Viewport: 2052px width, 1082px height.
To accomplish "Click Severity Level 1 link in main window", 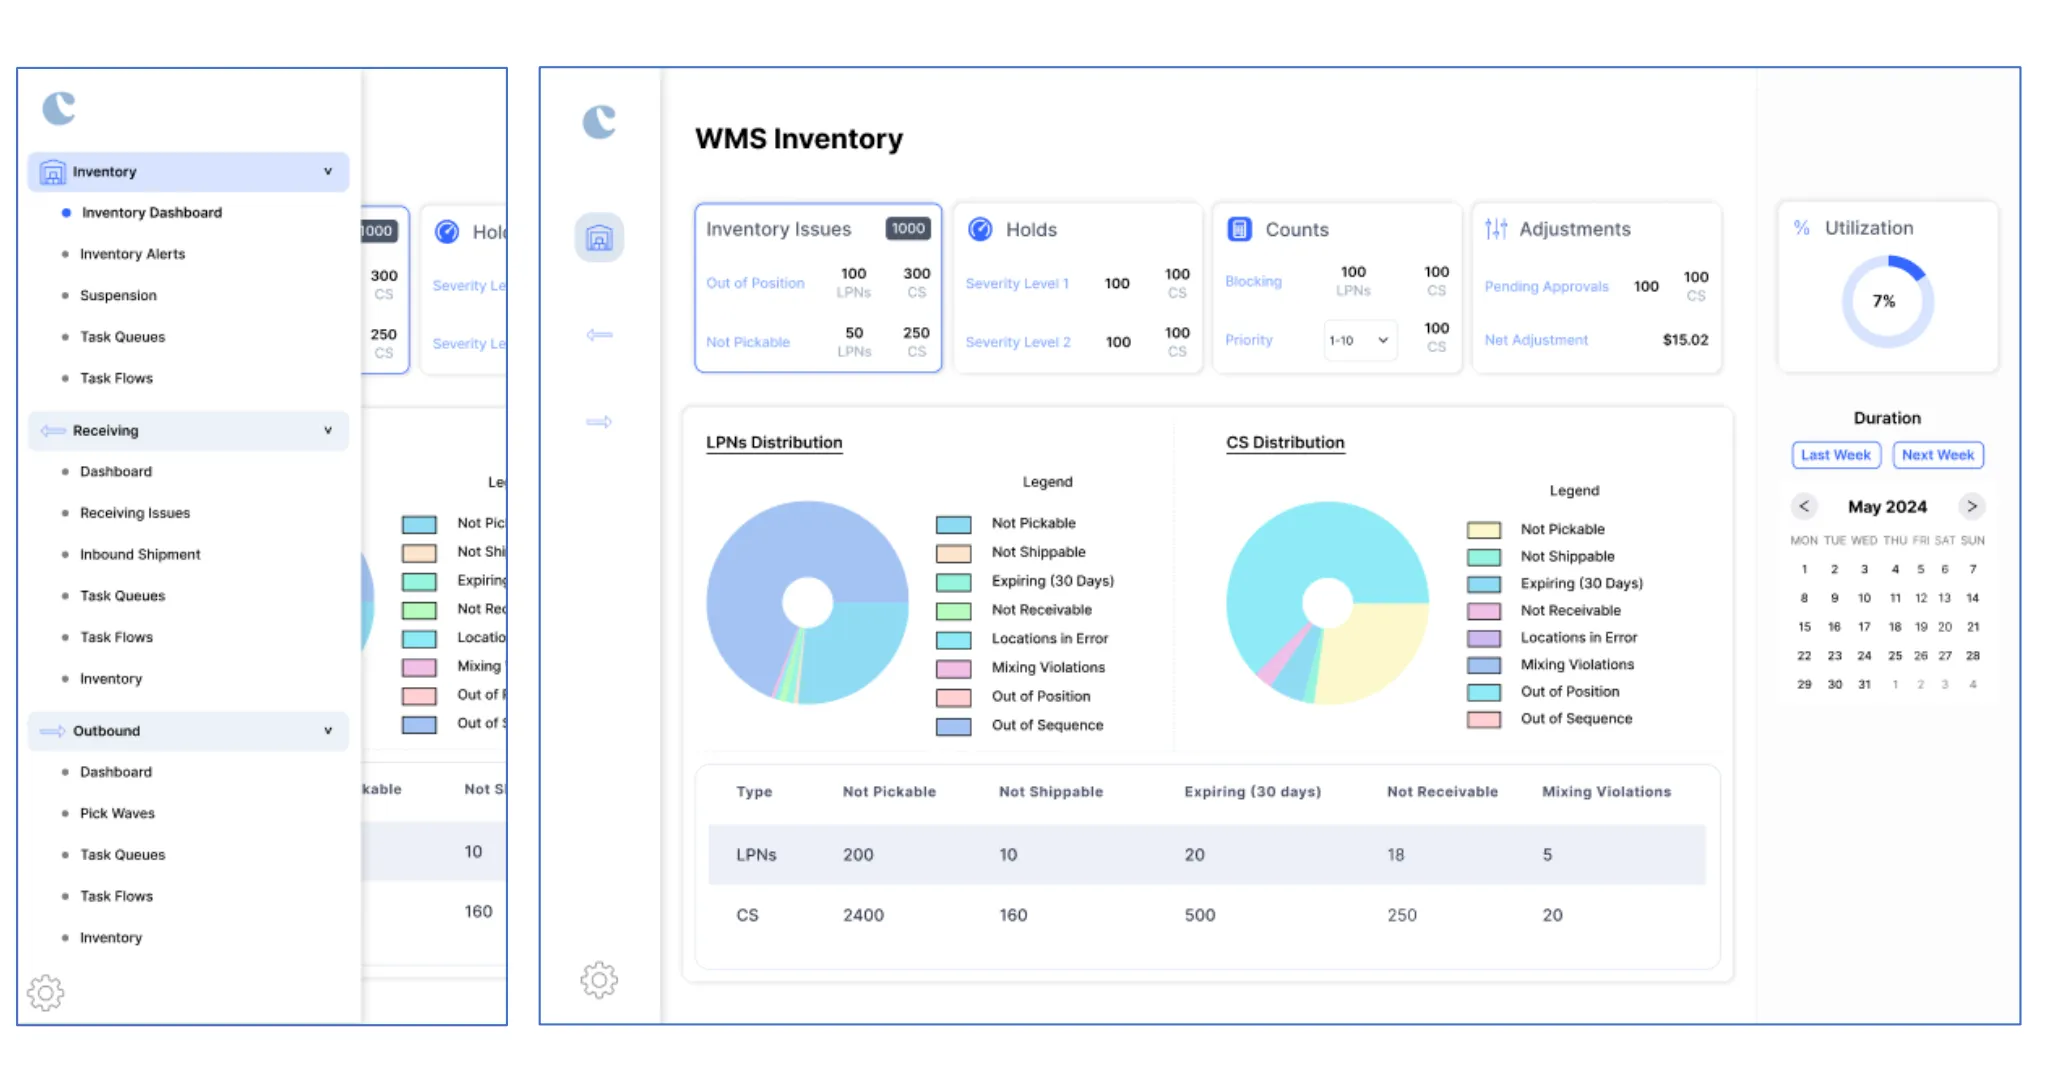I will click(x=1017, y=284).
